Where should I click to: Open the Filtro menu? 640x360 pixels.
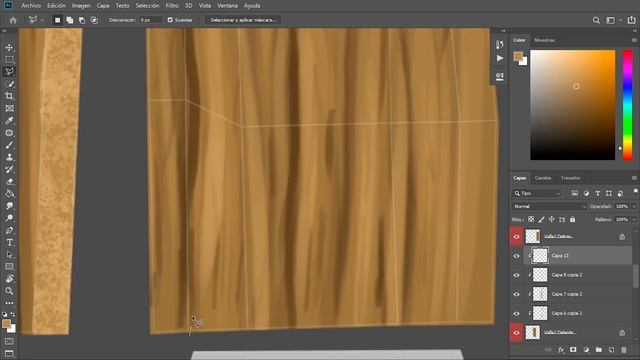[x=172, y=6]
